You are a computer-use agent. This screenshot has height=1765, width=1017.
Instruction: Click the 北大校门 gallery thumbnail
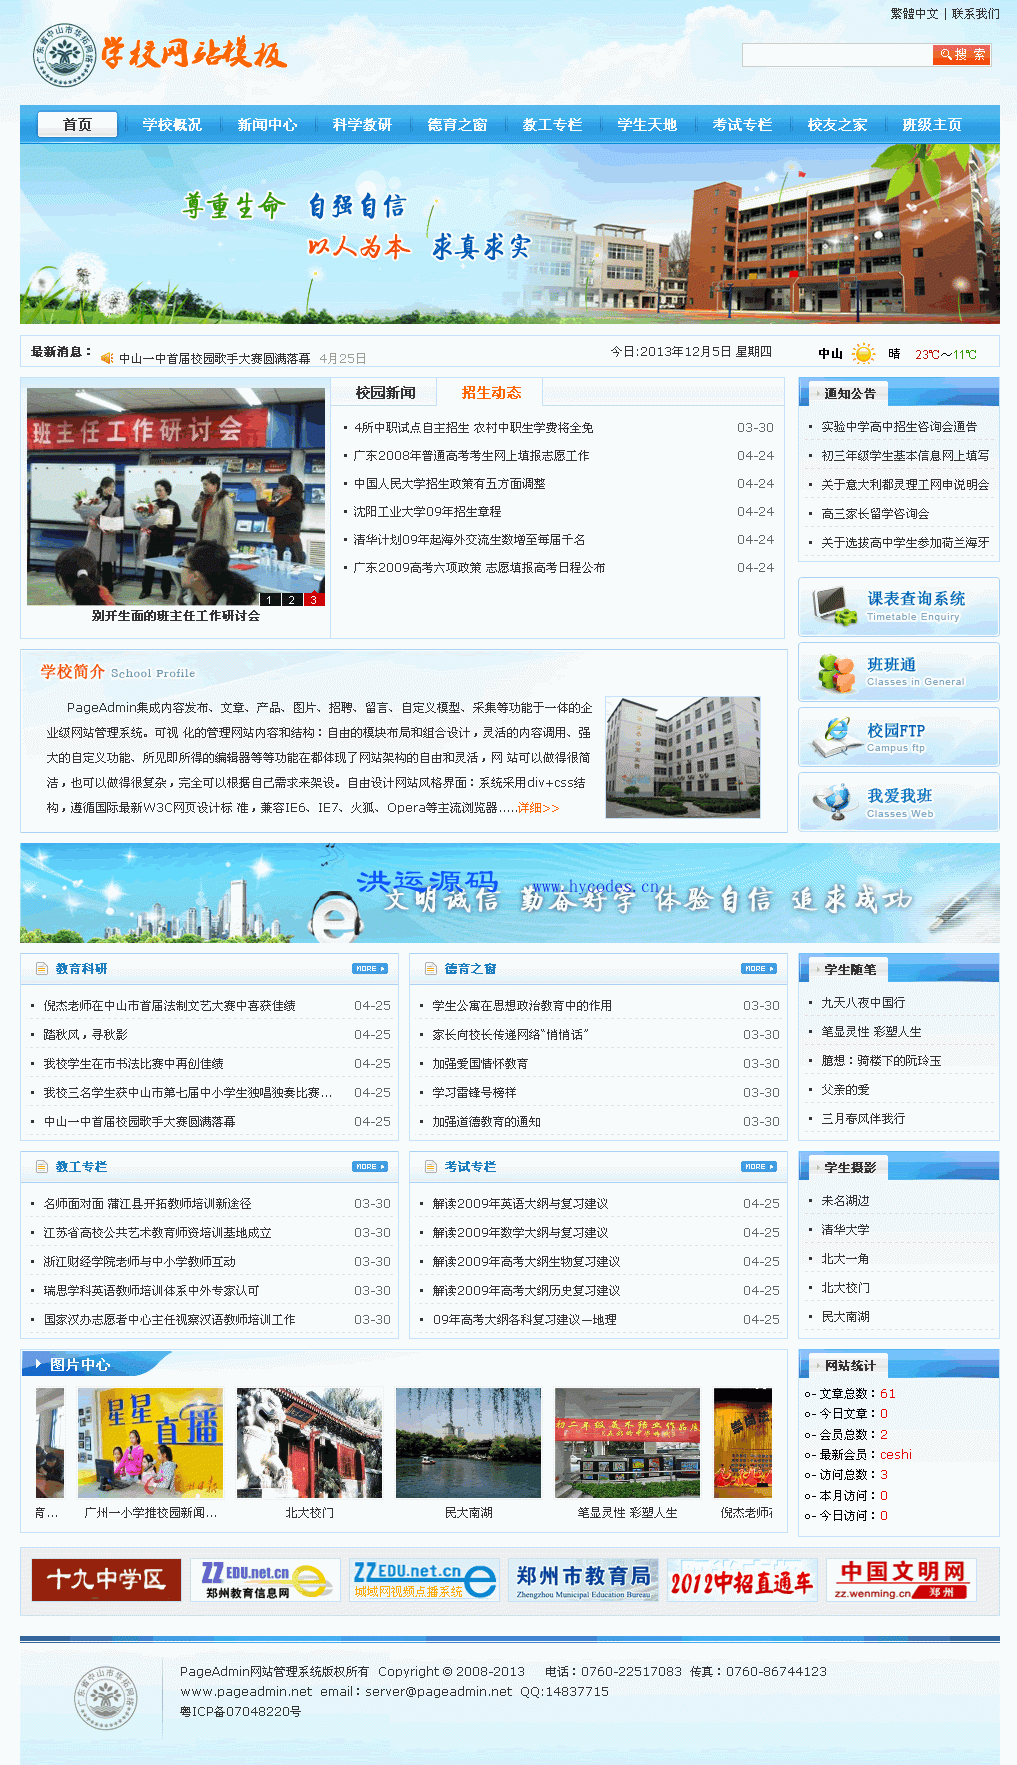pos(309,1443)
